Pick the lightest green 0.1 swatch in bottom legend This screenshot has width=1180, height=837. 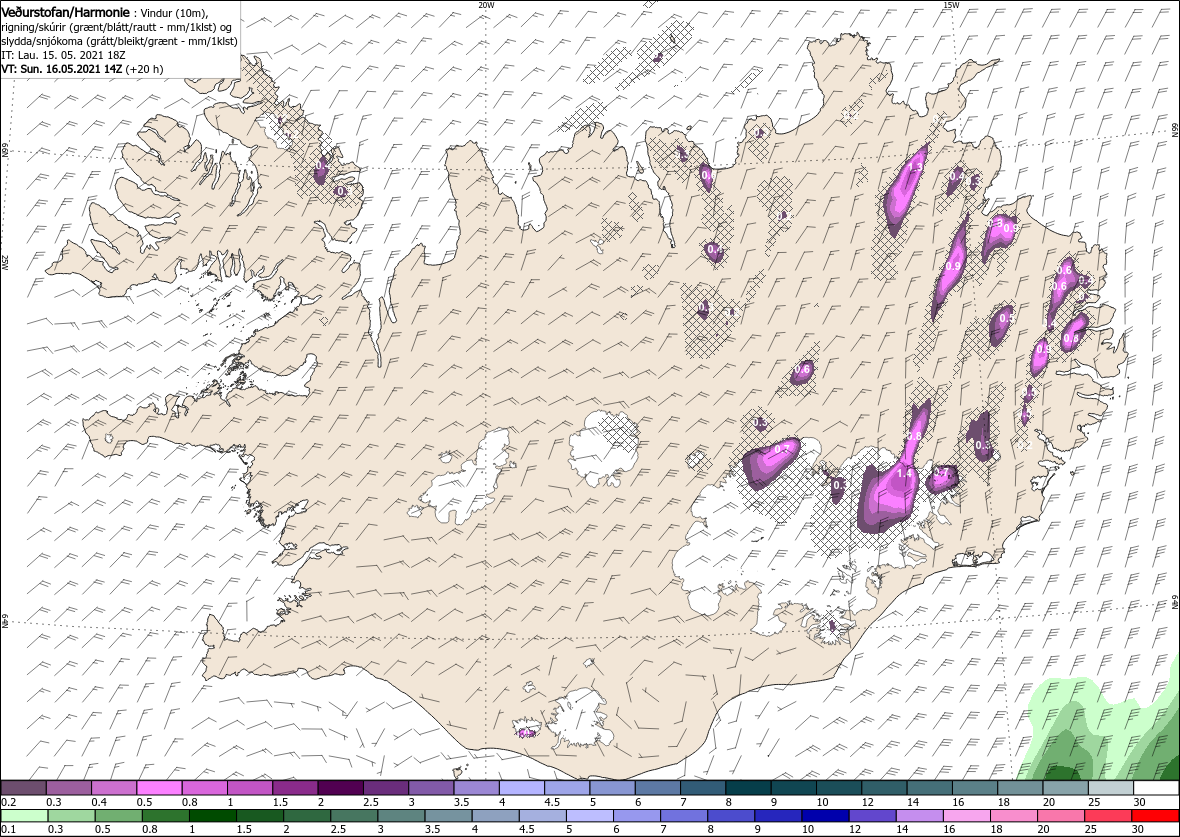click(25, 816)
